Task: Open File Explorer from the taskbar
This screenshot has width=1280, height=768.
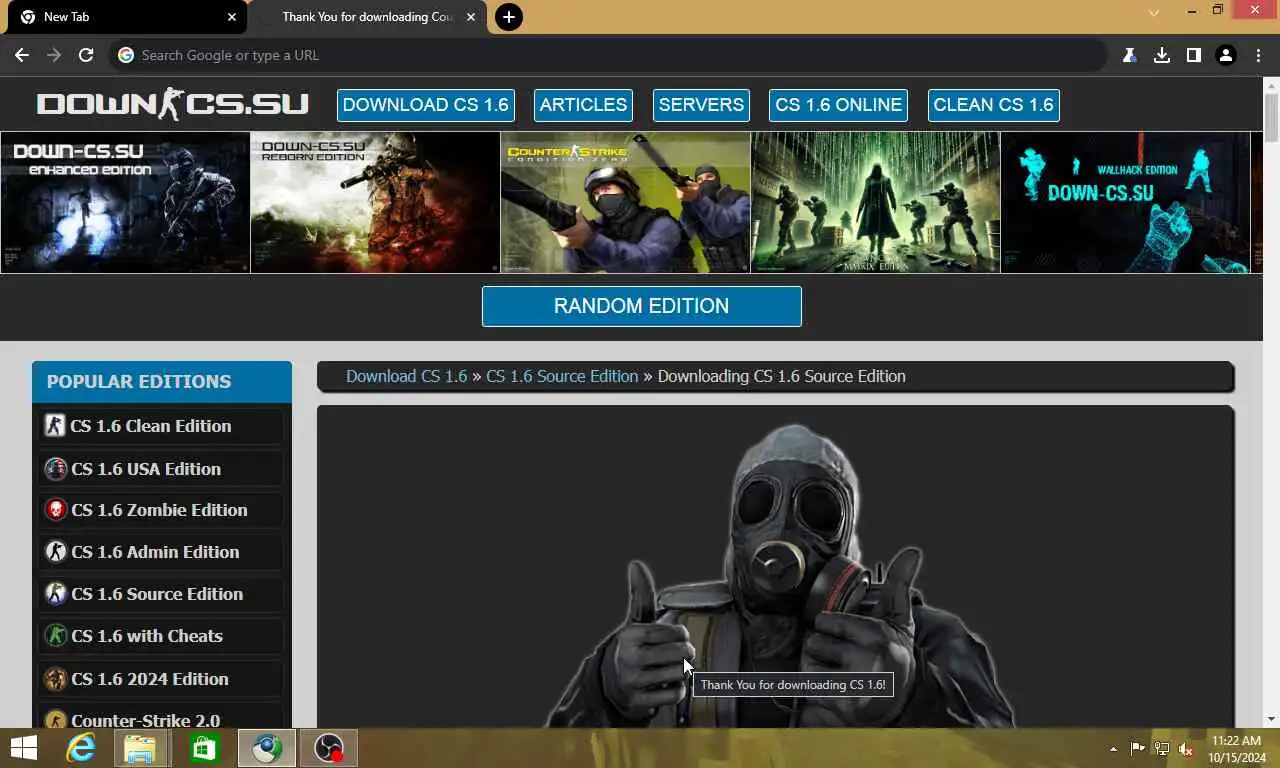Action: coord(140,748)
